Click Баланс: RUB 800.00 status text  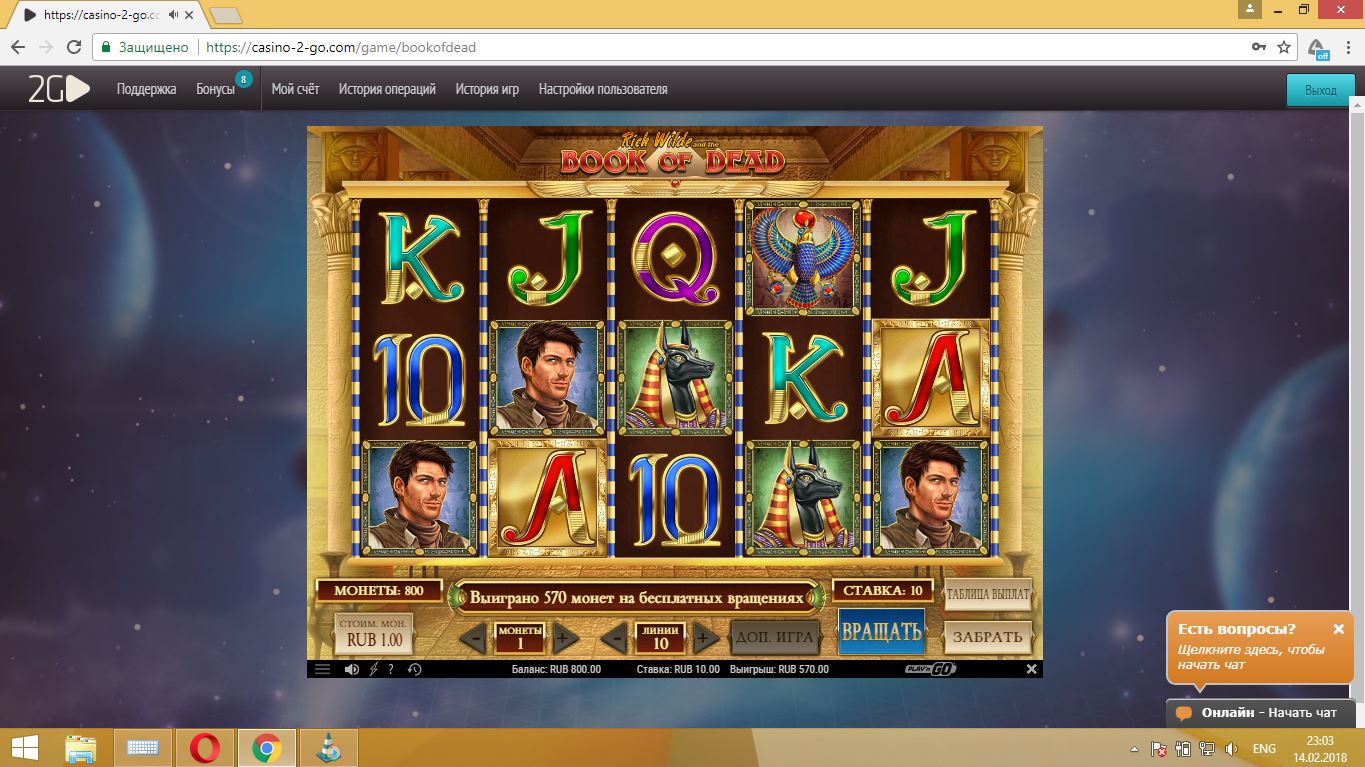[556, 669]
